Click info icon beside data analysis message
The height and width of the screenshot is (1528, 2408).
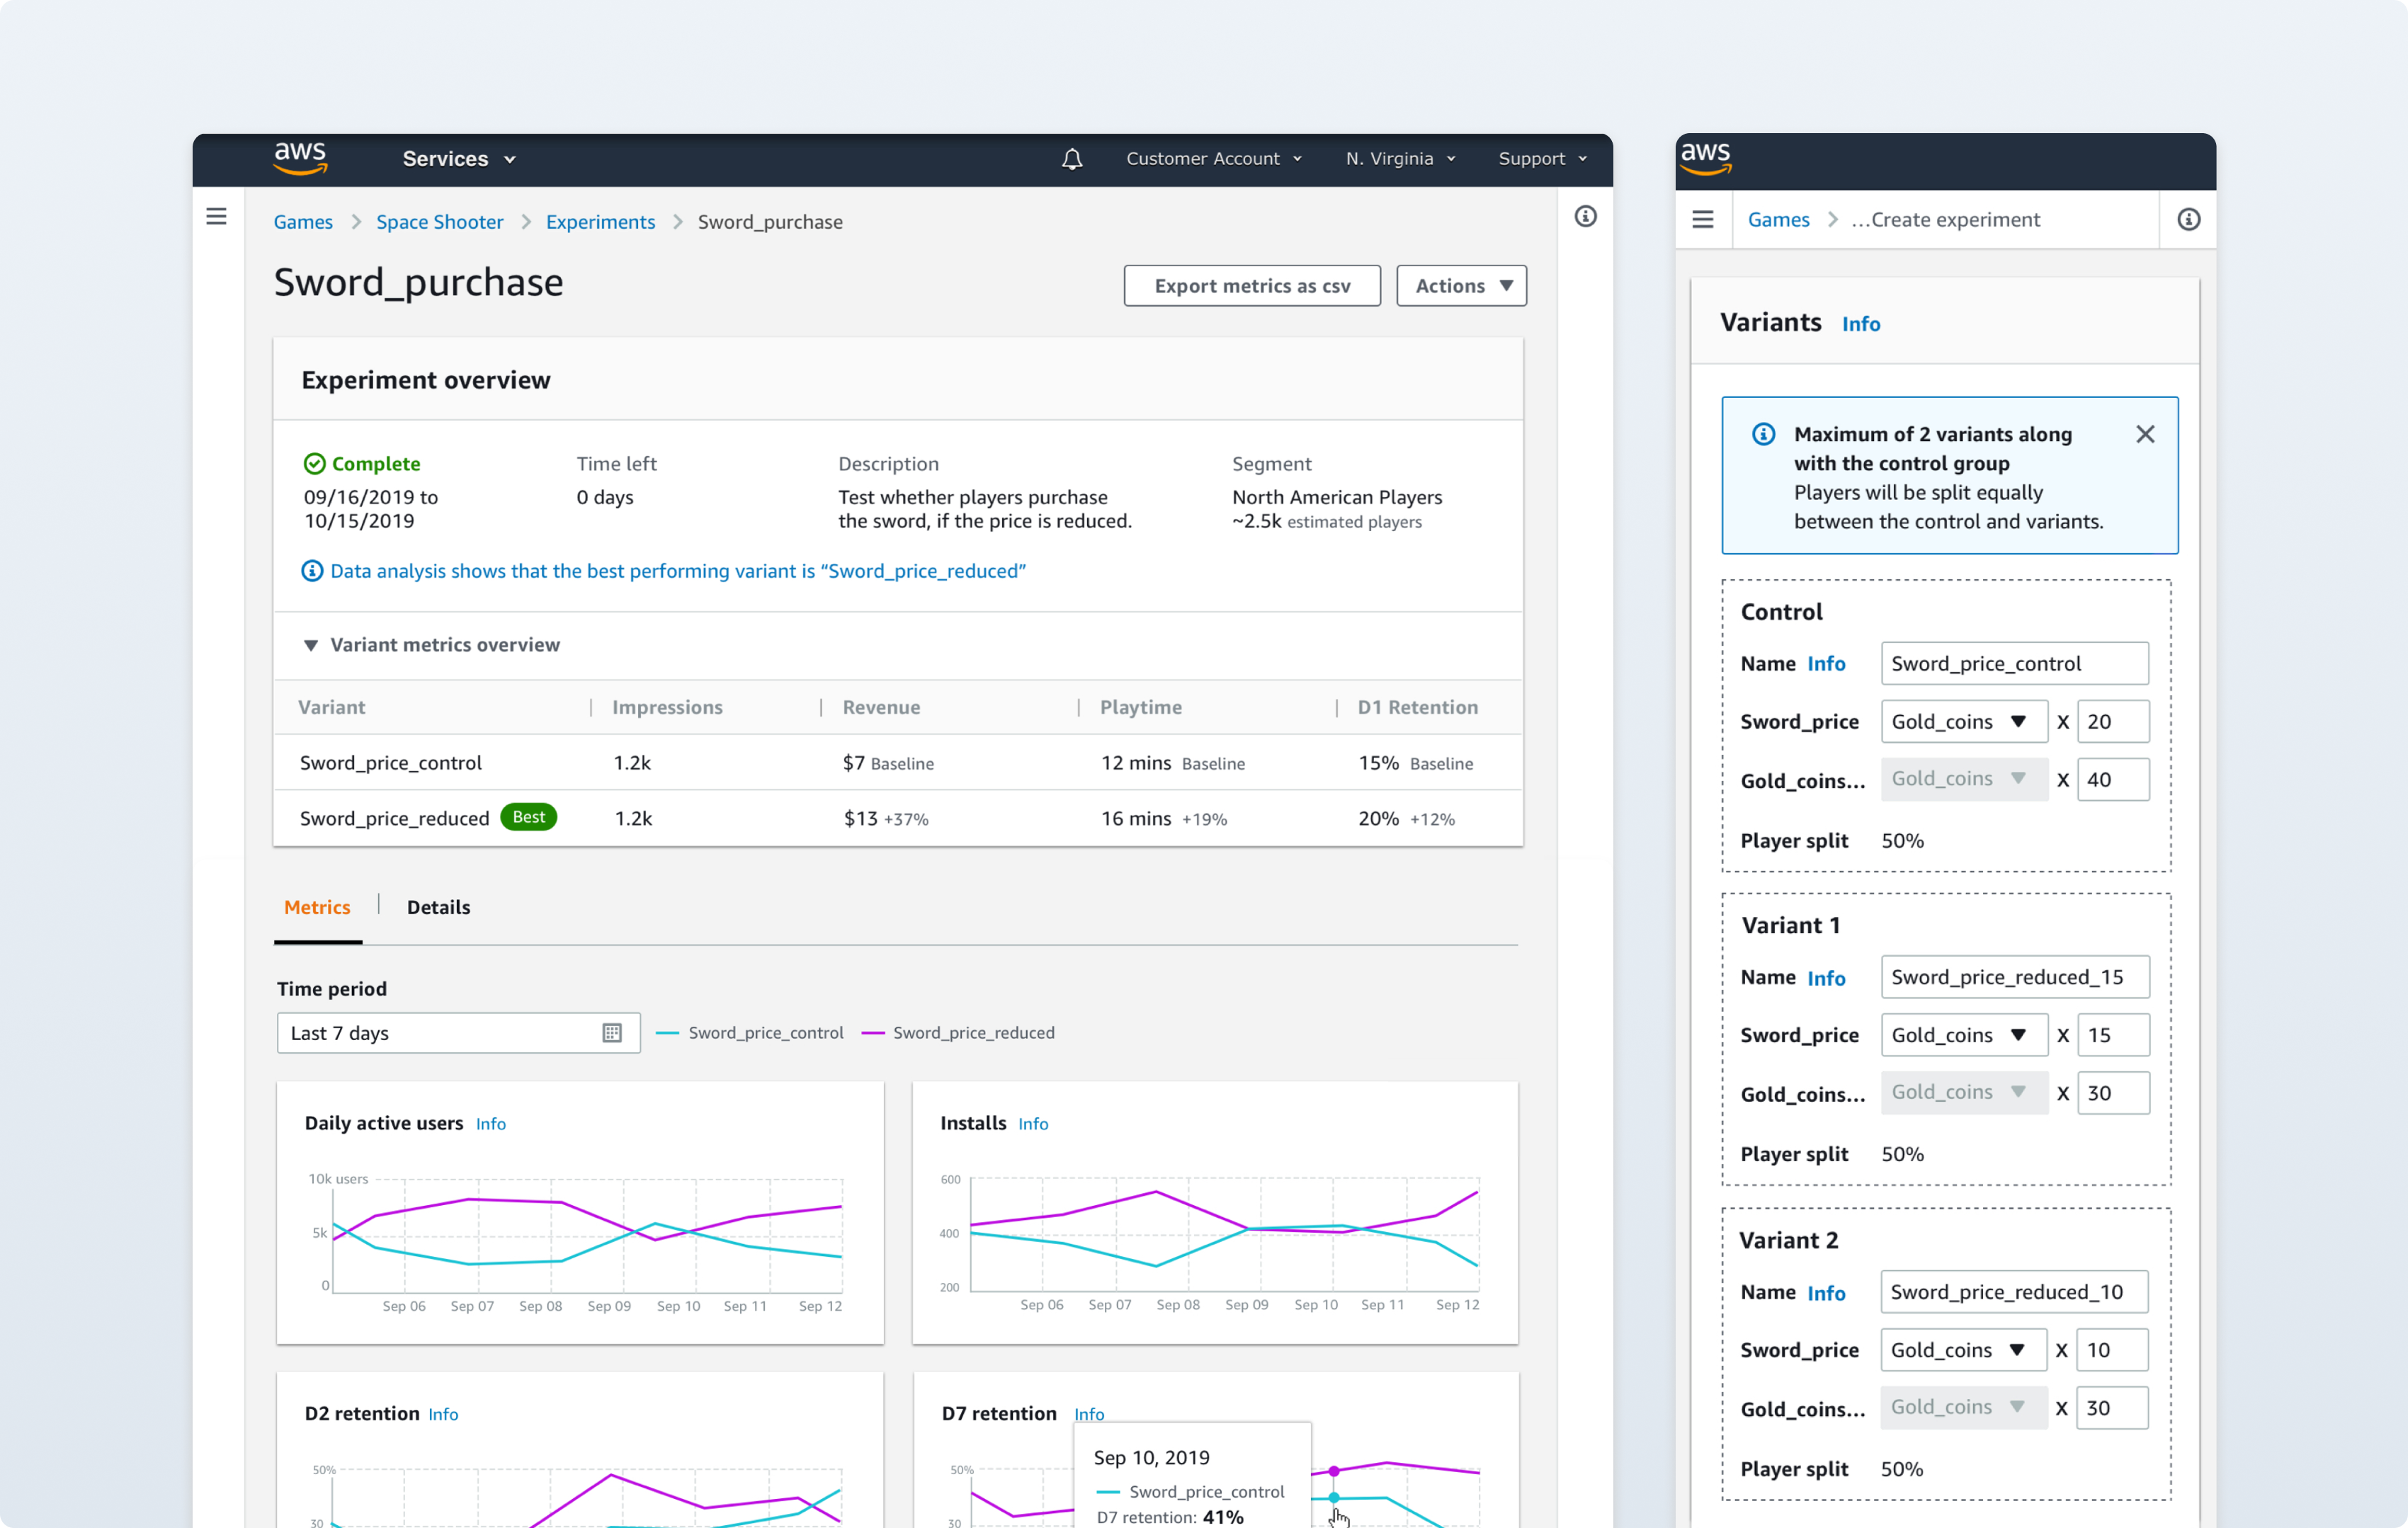pos(312,571)
